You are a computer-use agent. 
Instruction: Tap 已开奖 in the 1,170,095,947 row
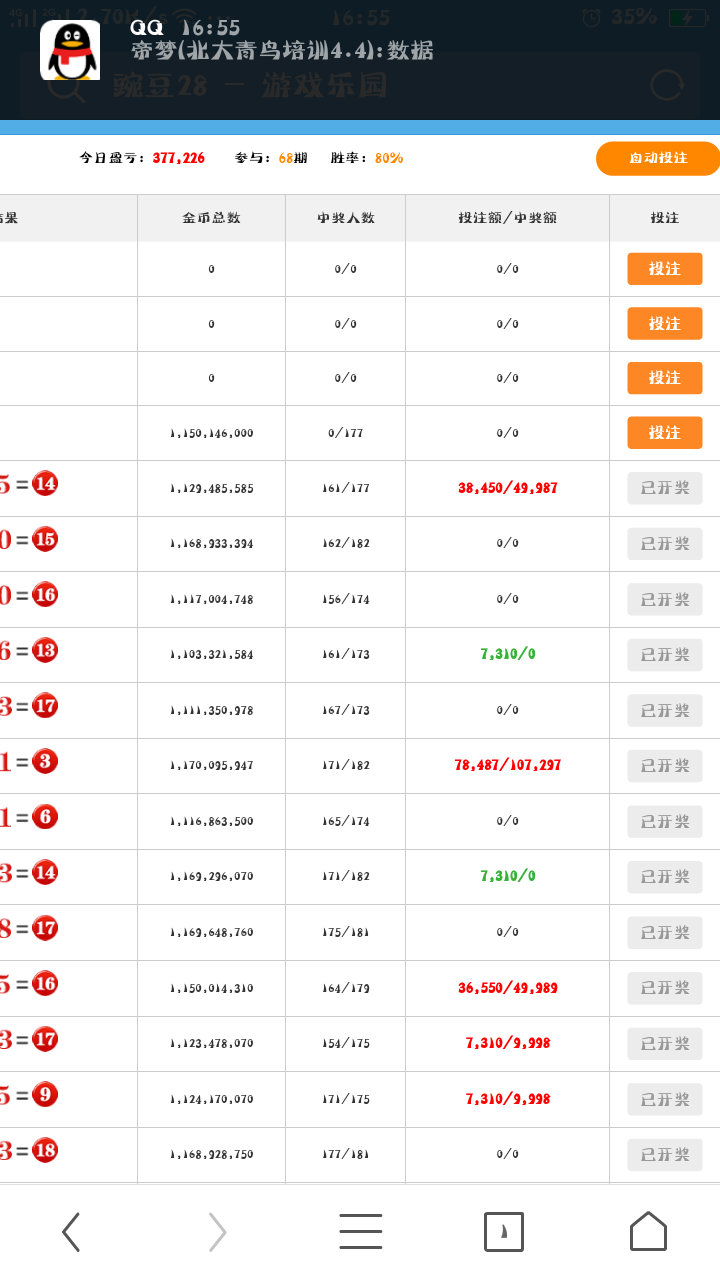point(665,766)
